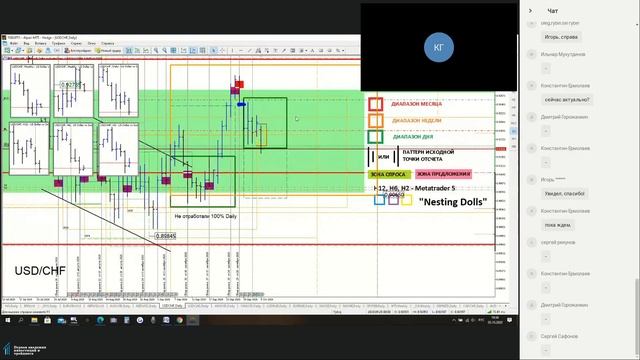Open the Файл menu in MetaTrader

click(14, 43)
